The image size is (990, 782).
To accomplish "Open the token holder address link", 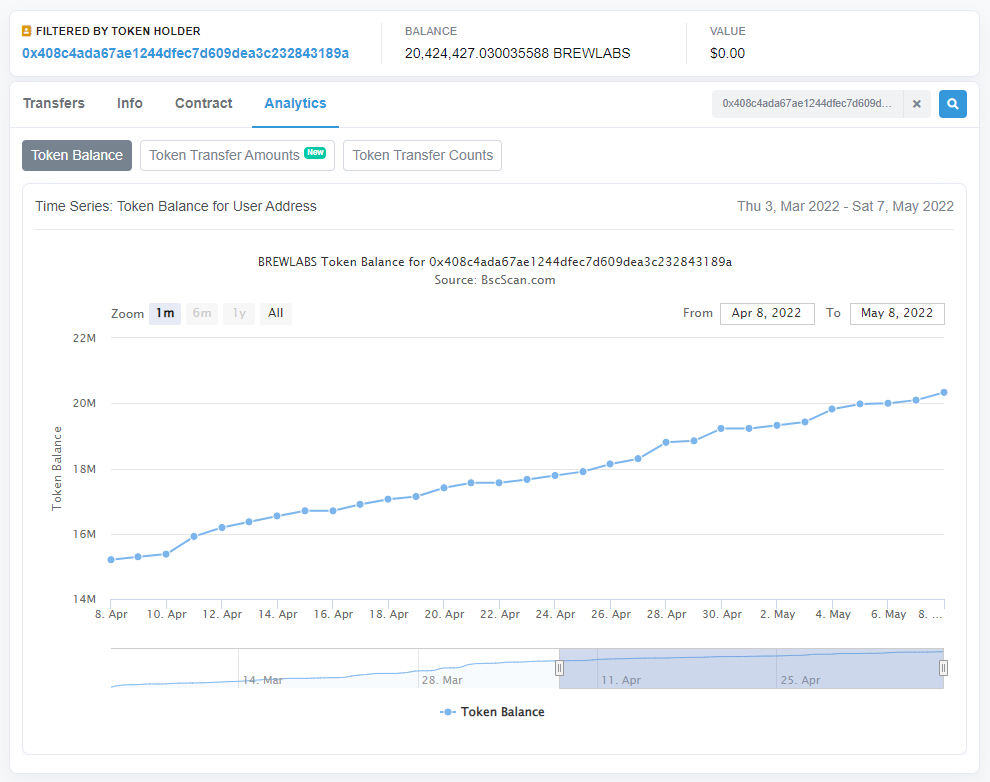I will click(x=185, y=53).
